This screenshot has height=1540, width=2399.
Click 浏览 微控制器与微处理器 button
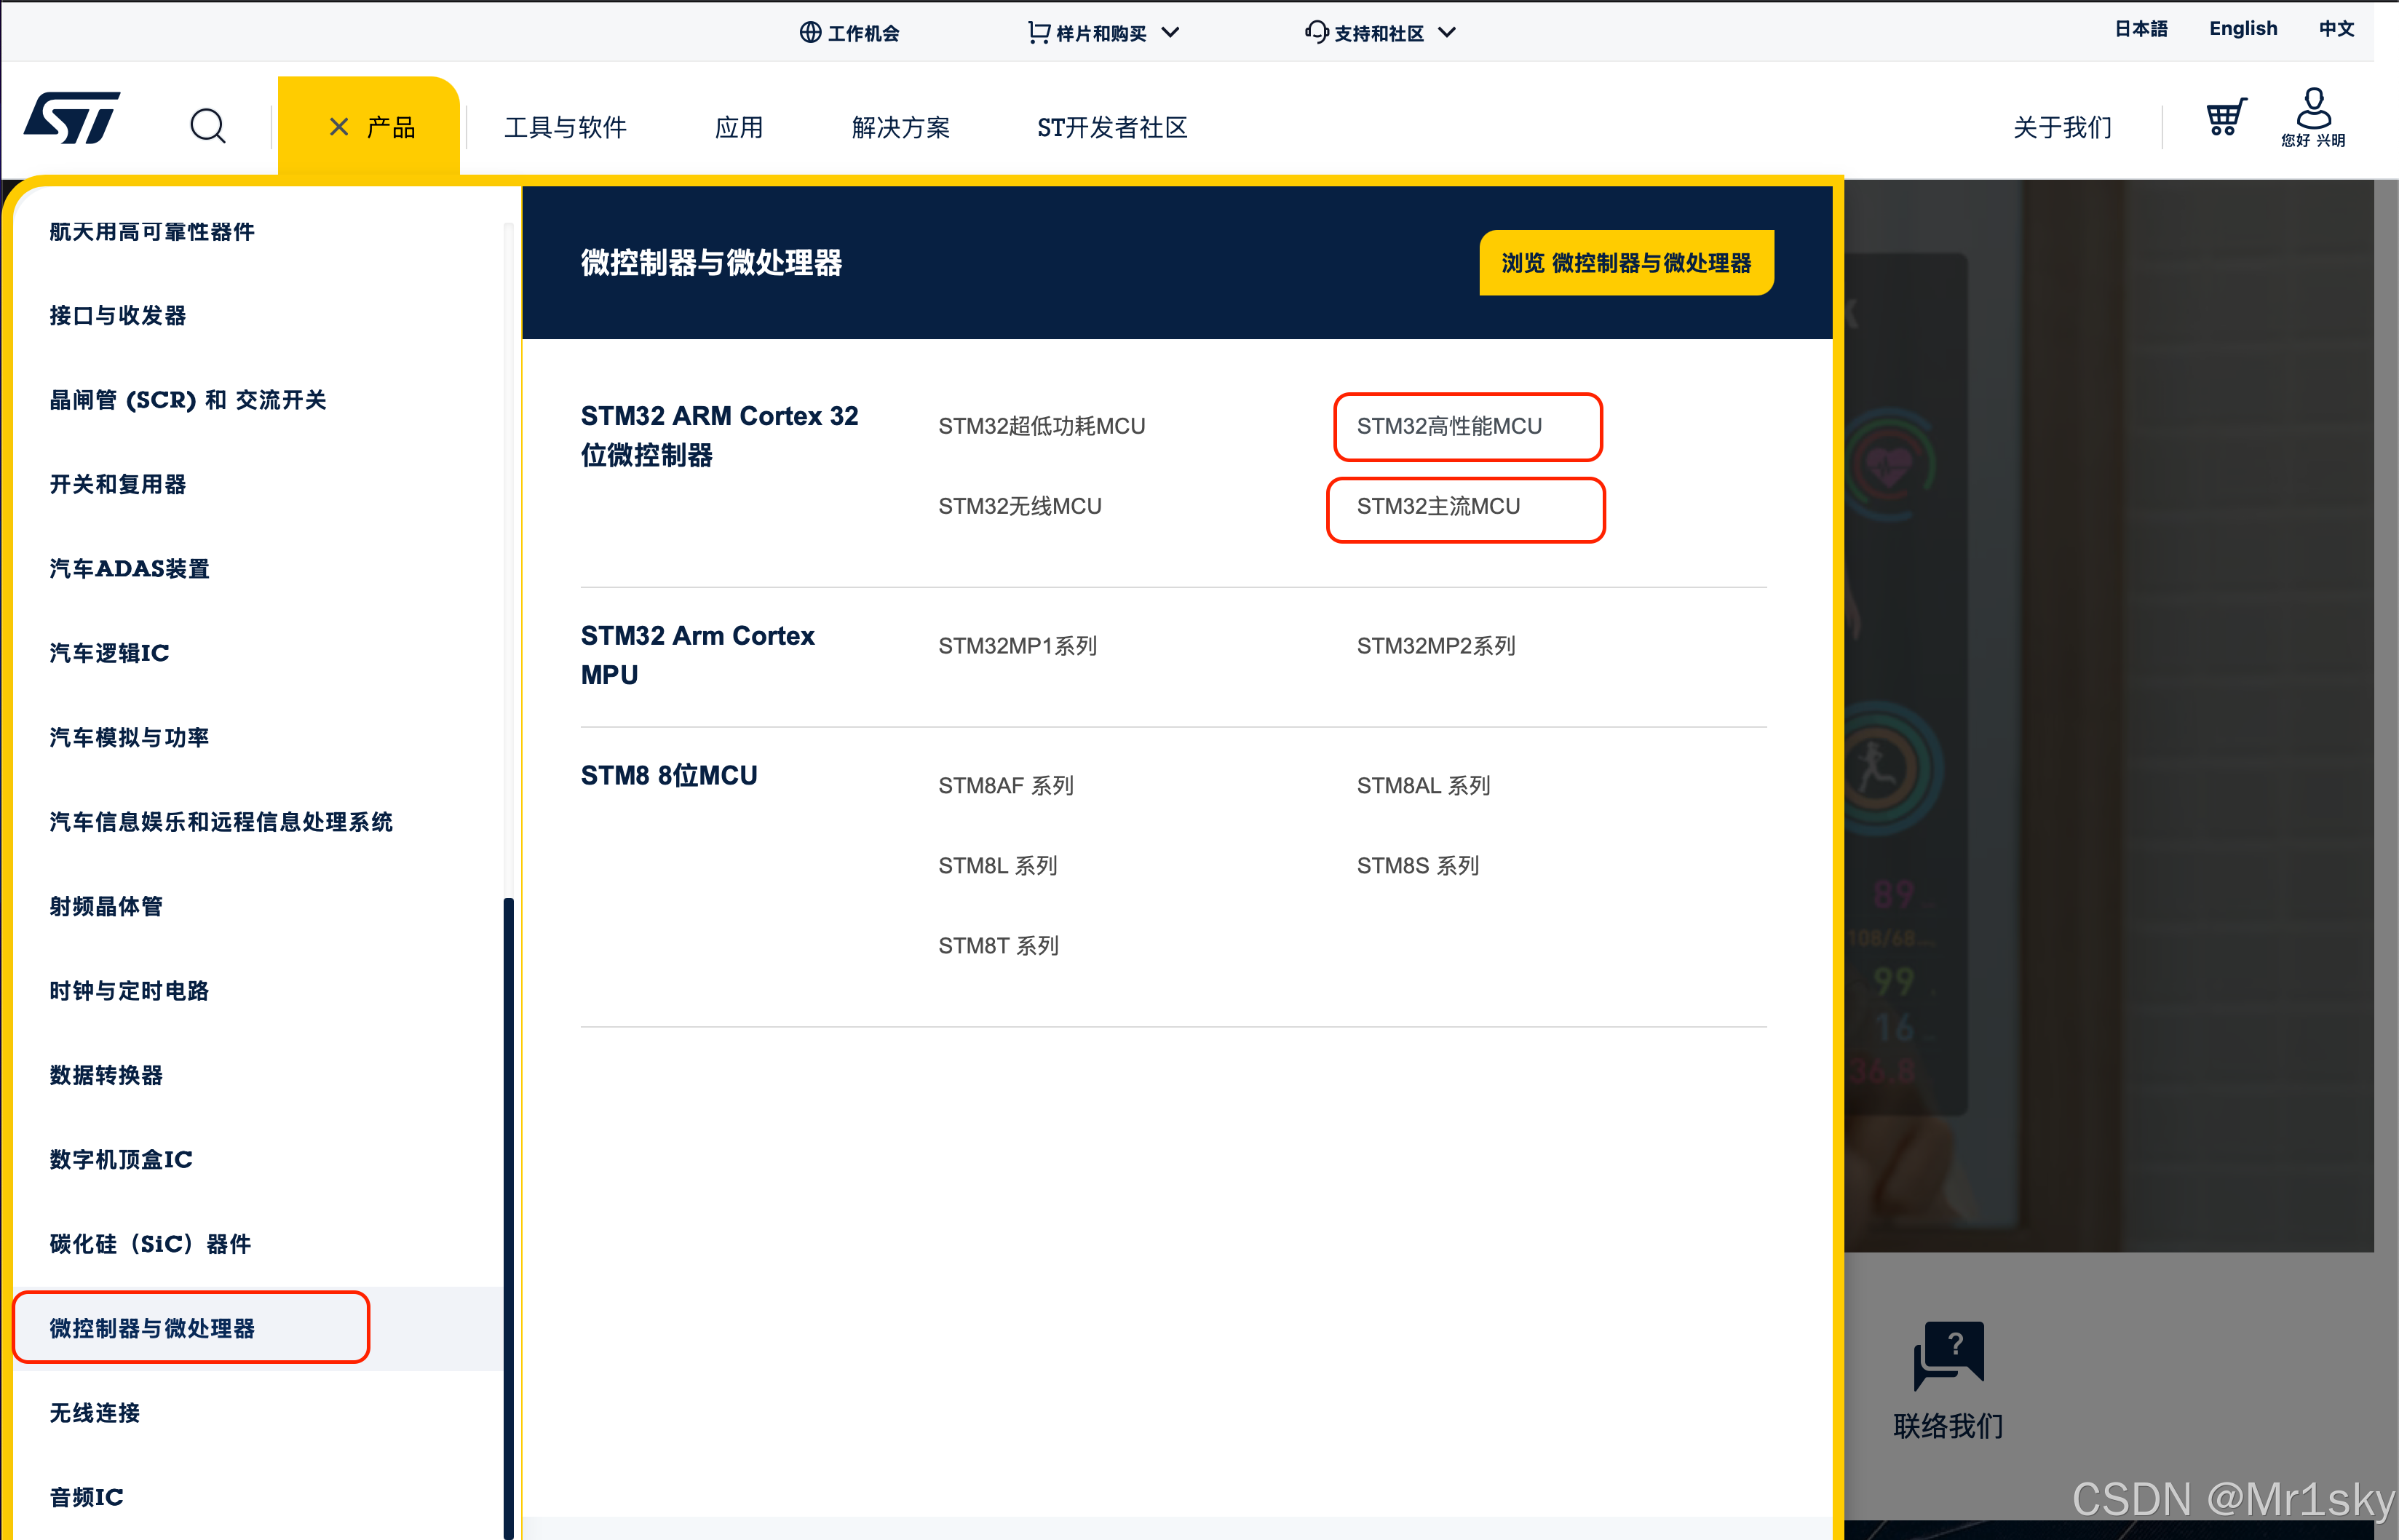point(1626,263)
